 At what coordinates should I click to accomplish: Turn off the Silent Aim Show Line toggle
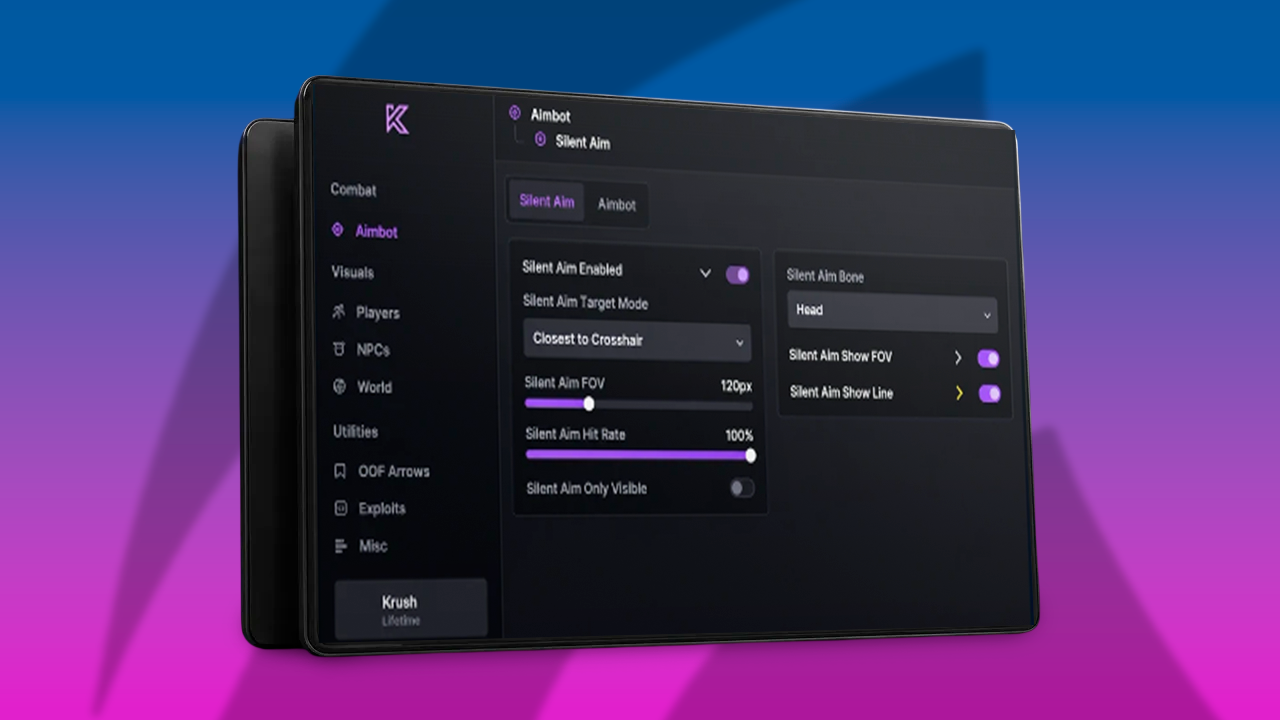click(989, 393)
